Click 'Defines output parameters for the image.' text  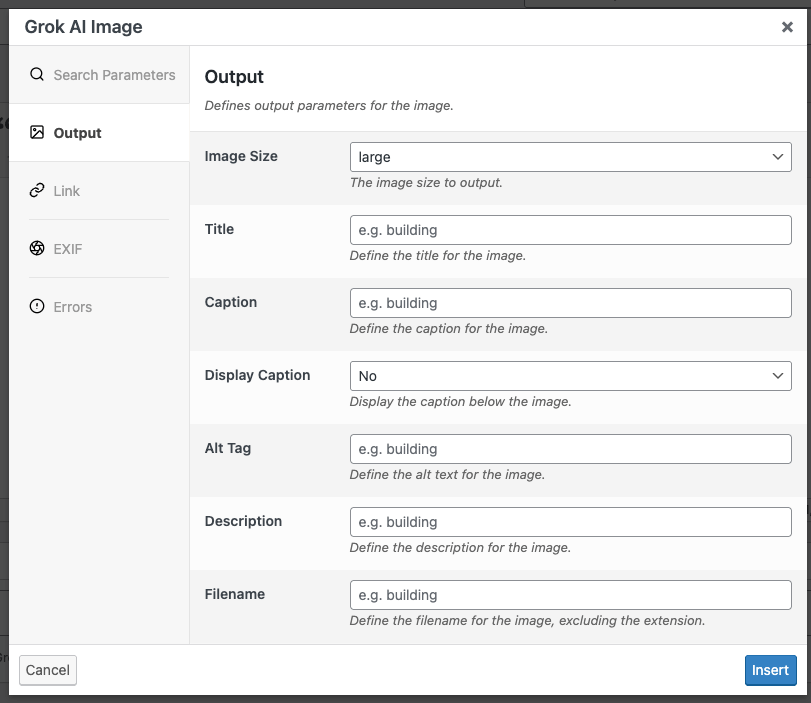pos(329,106)
